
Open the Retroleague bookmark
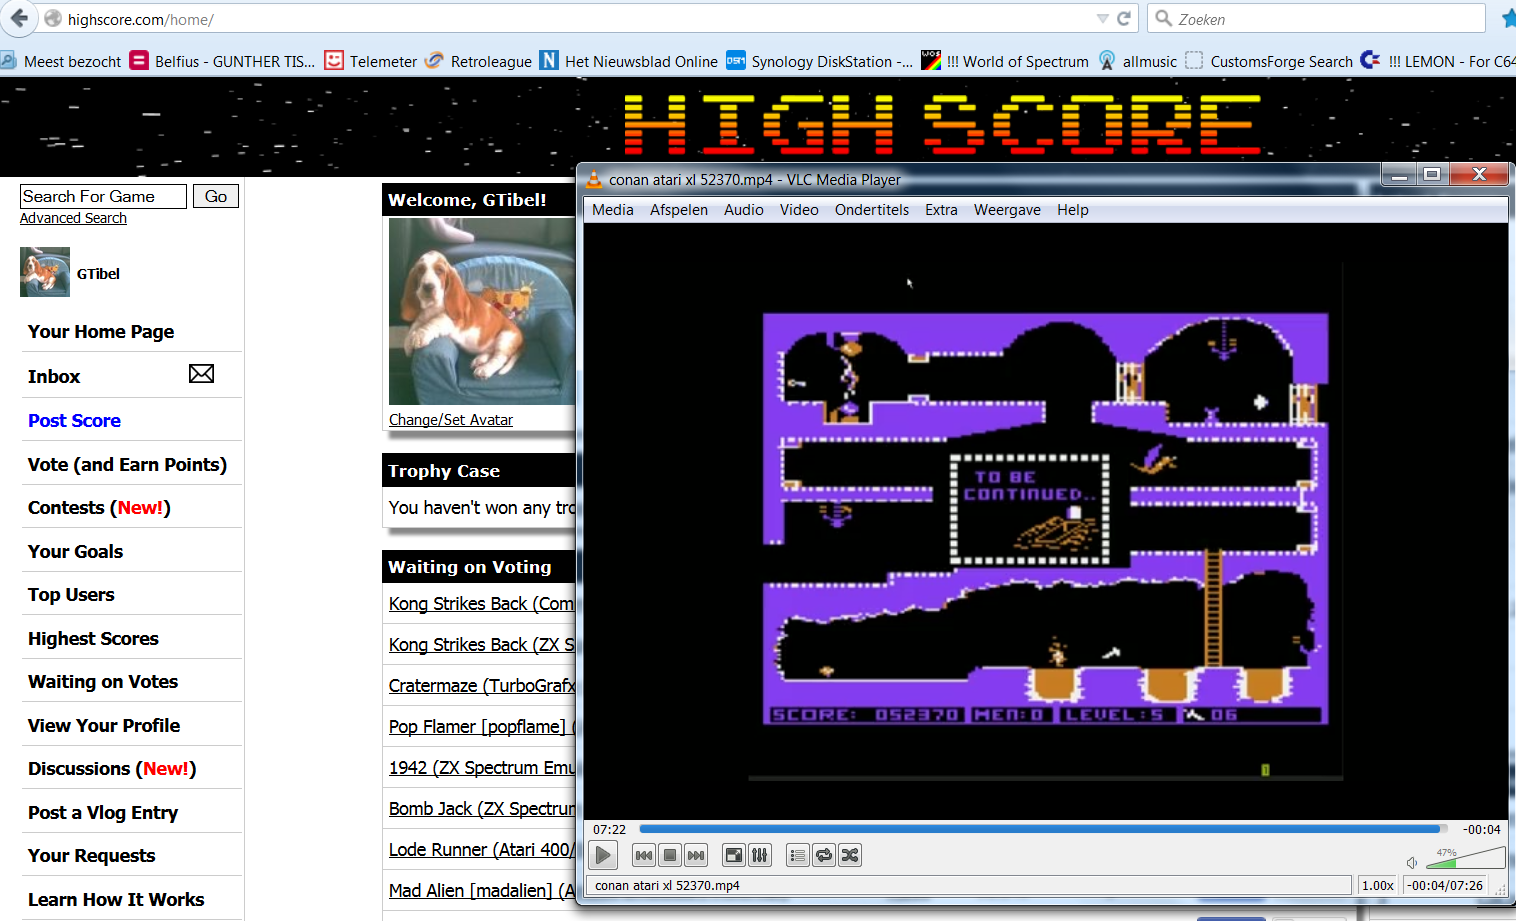479,61
